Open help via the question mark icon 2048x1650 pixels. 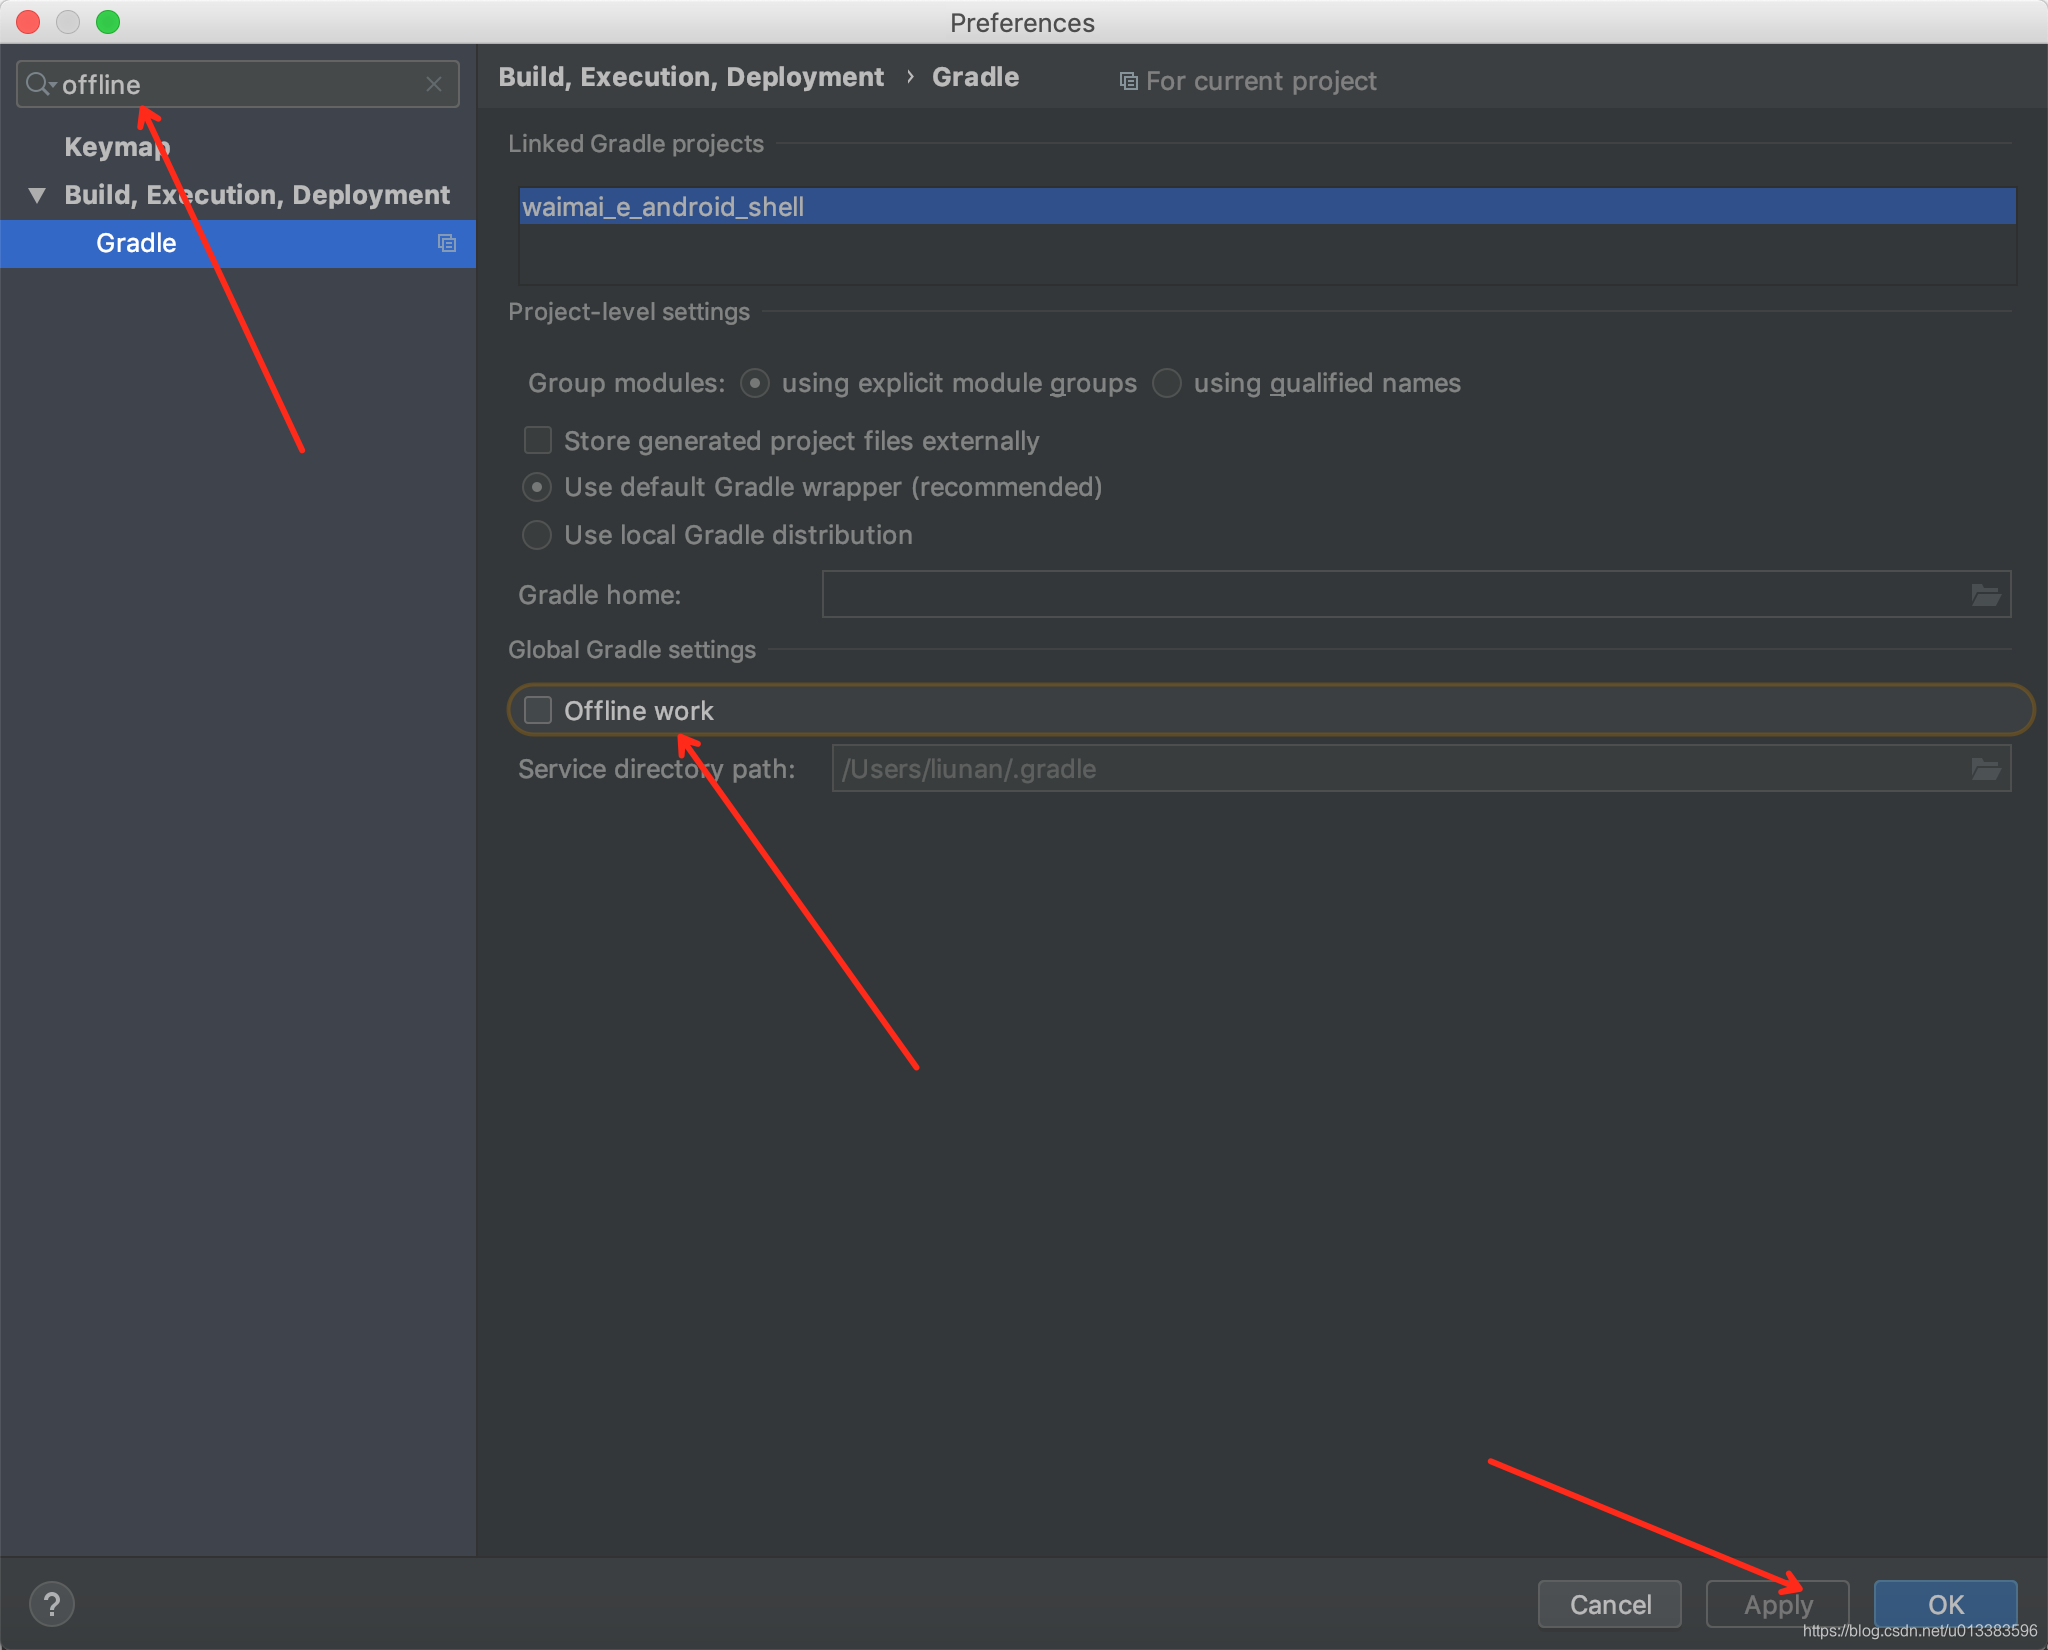click(52, 1603)
